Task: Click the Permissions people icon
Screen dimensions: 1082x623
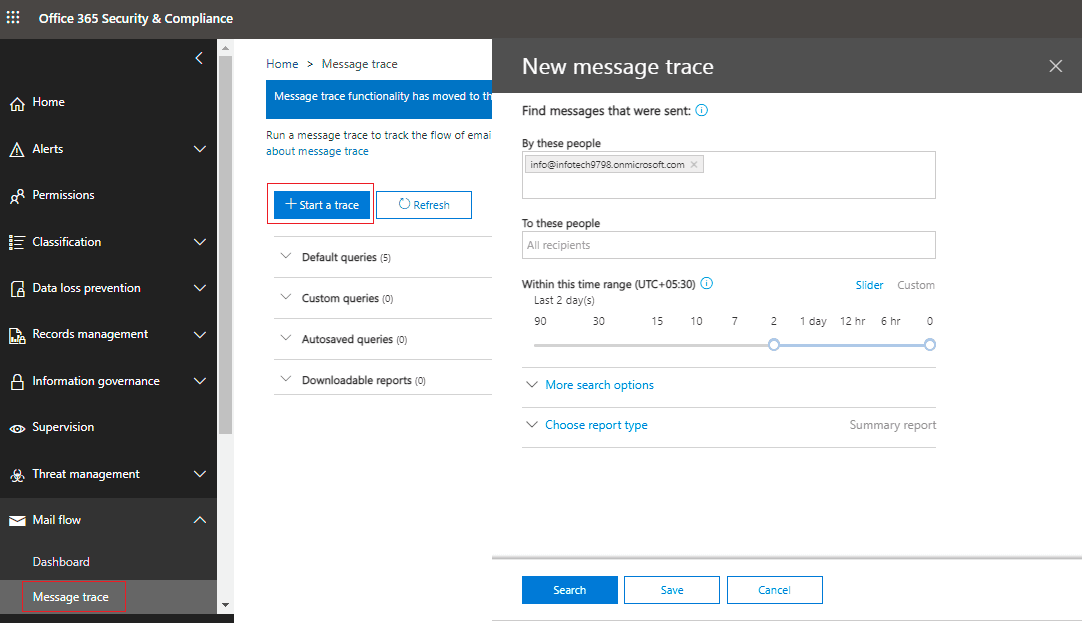Action: 16,196
